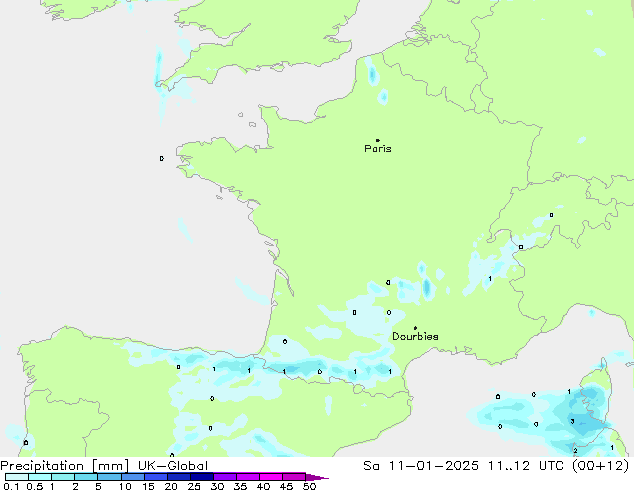Click the legend value '0.1'

[x=11, y=486]
